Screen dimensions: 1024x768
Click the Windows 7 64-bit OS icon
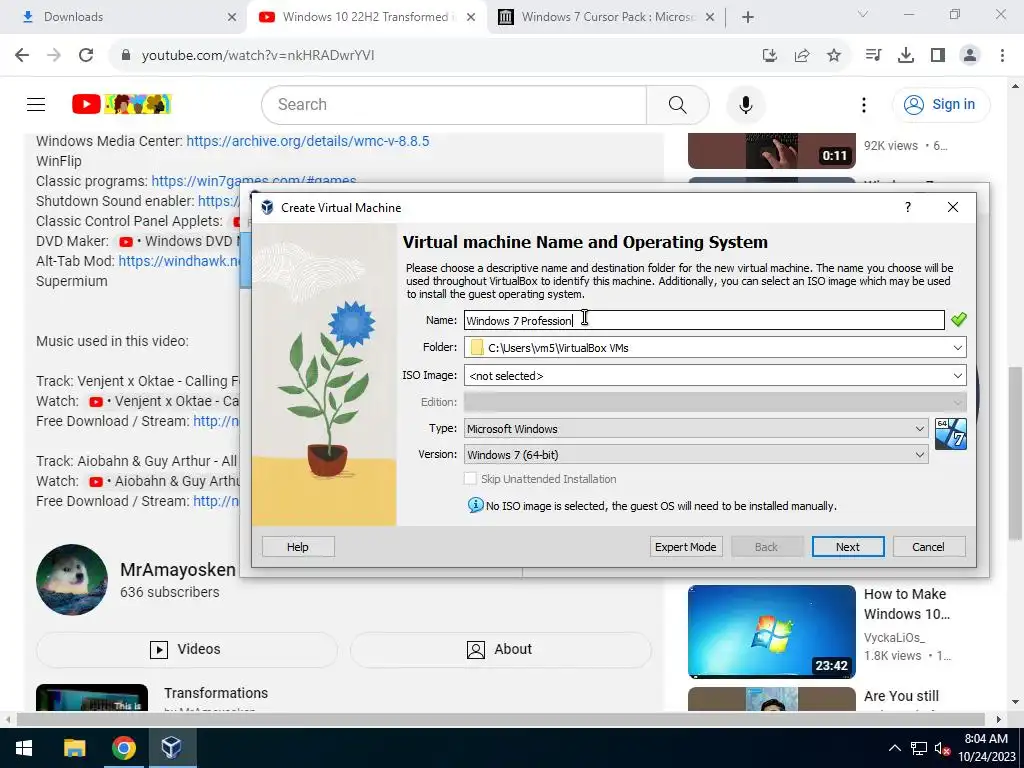pyautogui.click(x=950, y=434)
